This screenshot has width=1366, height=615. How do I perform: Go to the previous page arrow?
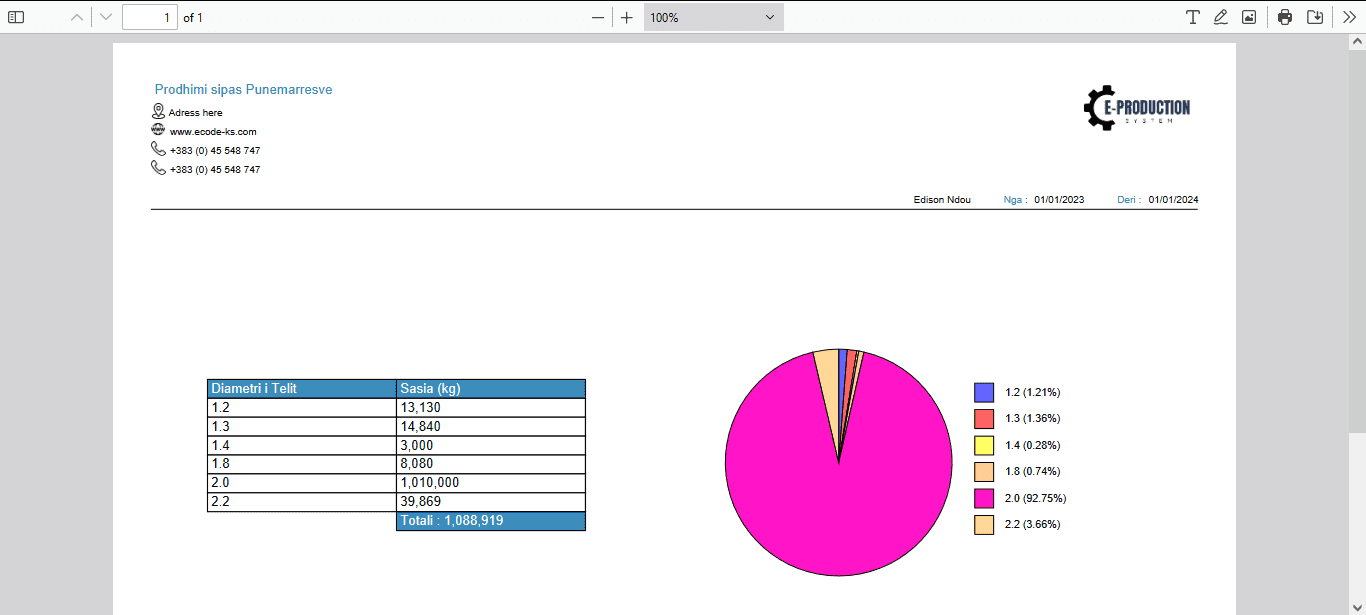pyautogui.click(x=75, y=16)
